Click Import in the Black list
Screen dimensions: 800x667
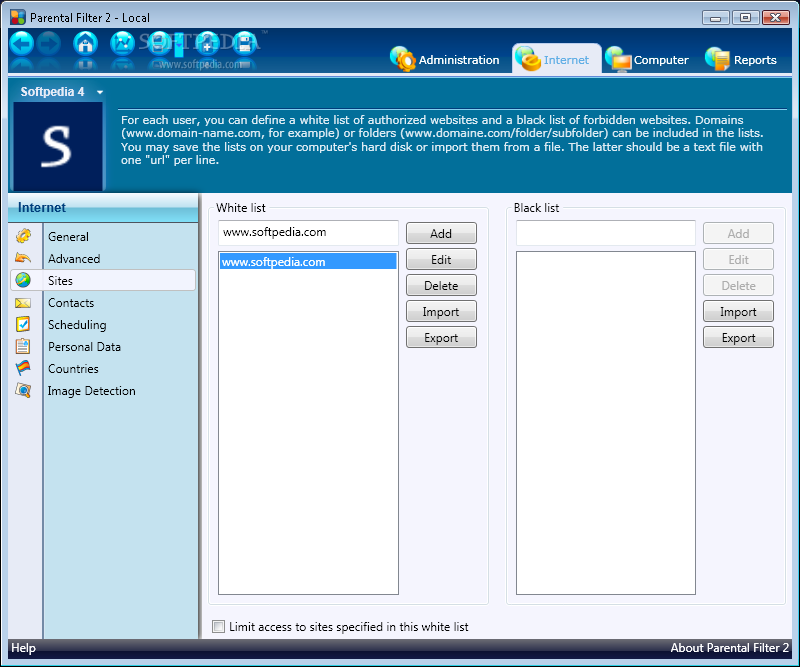(738, 311)
